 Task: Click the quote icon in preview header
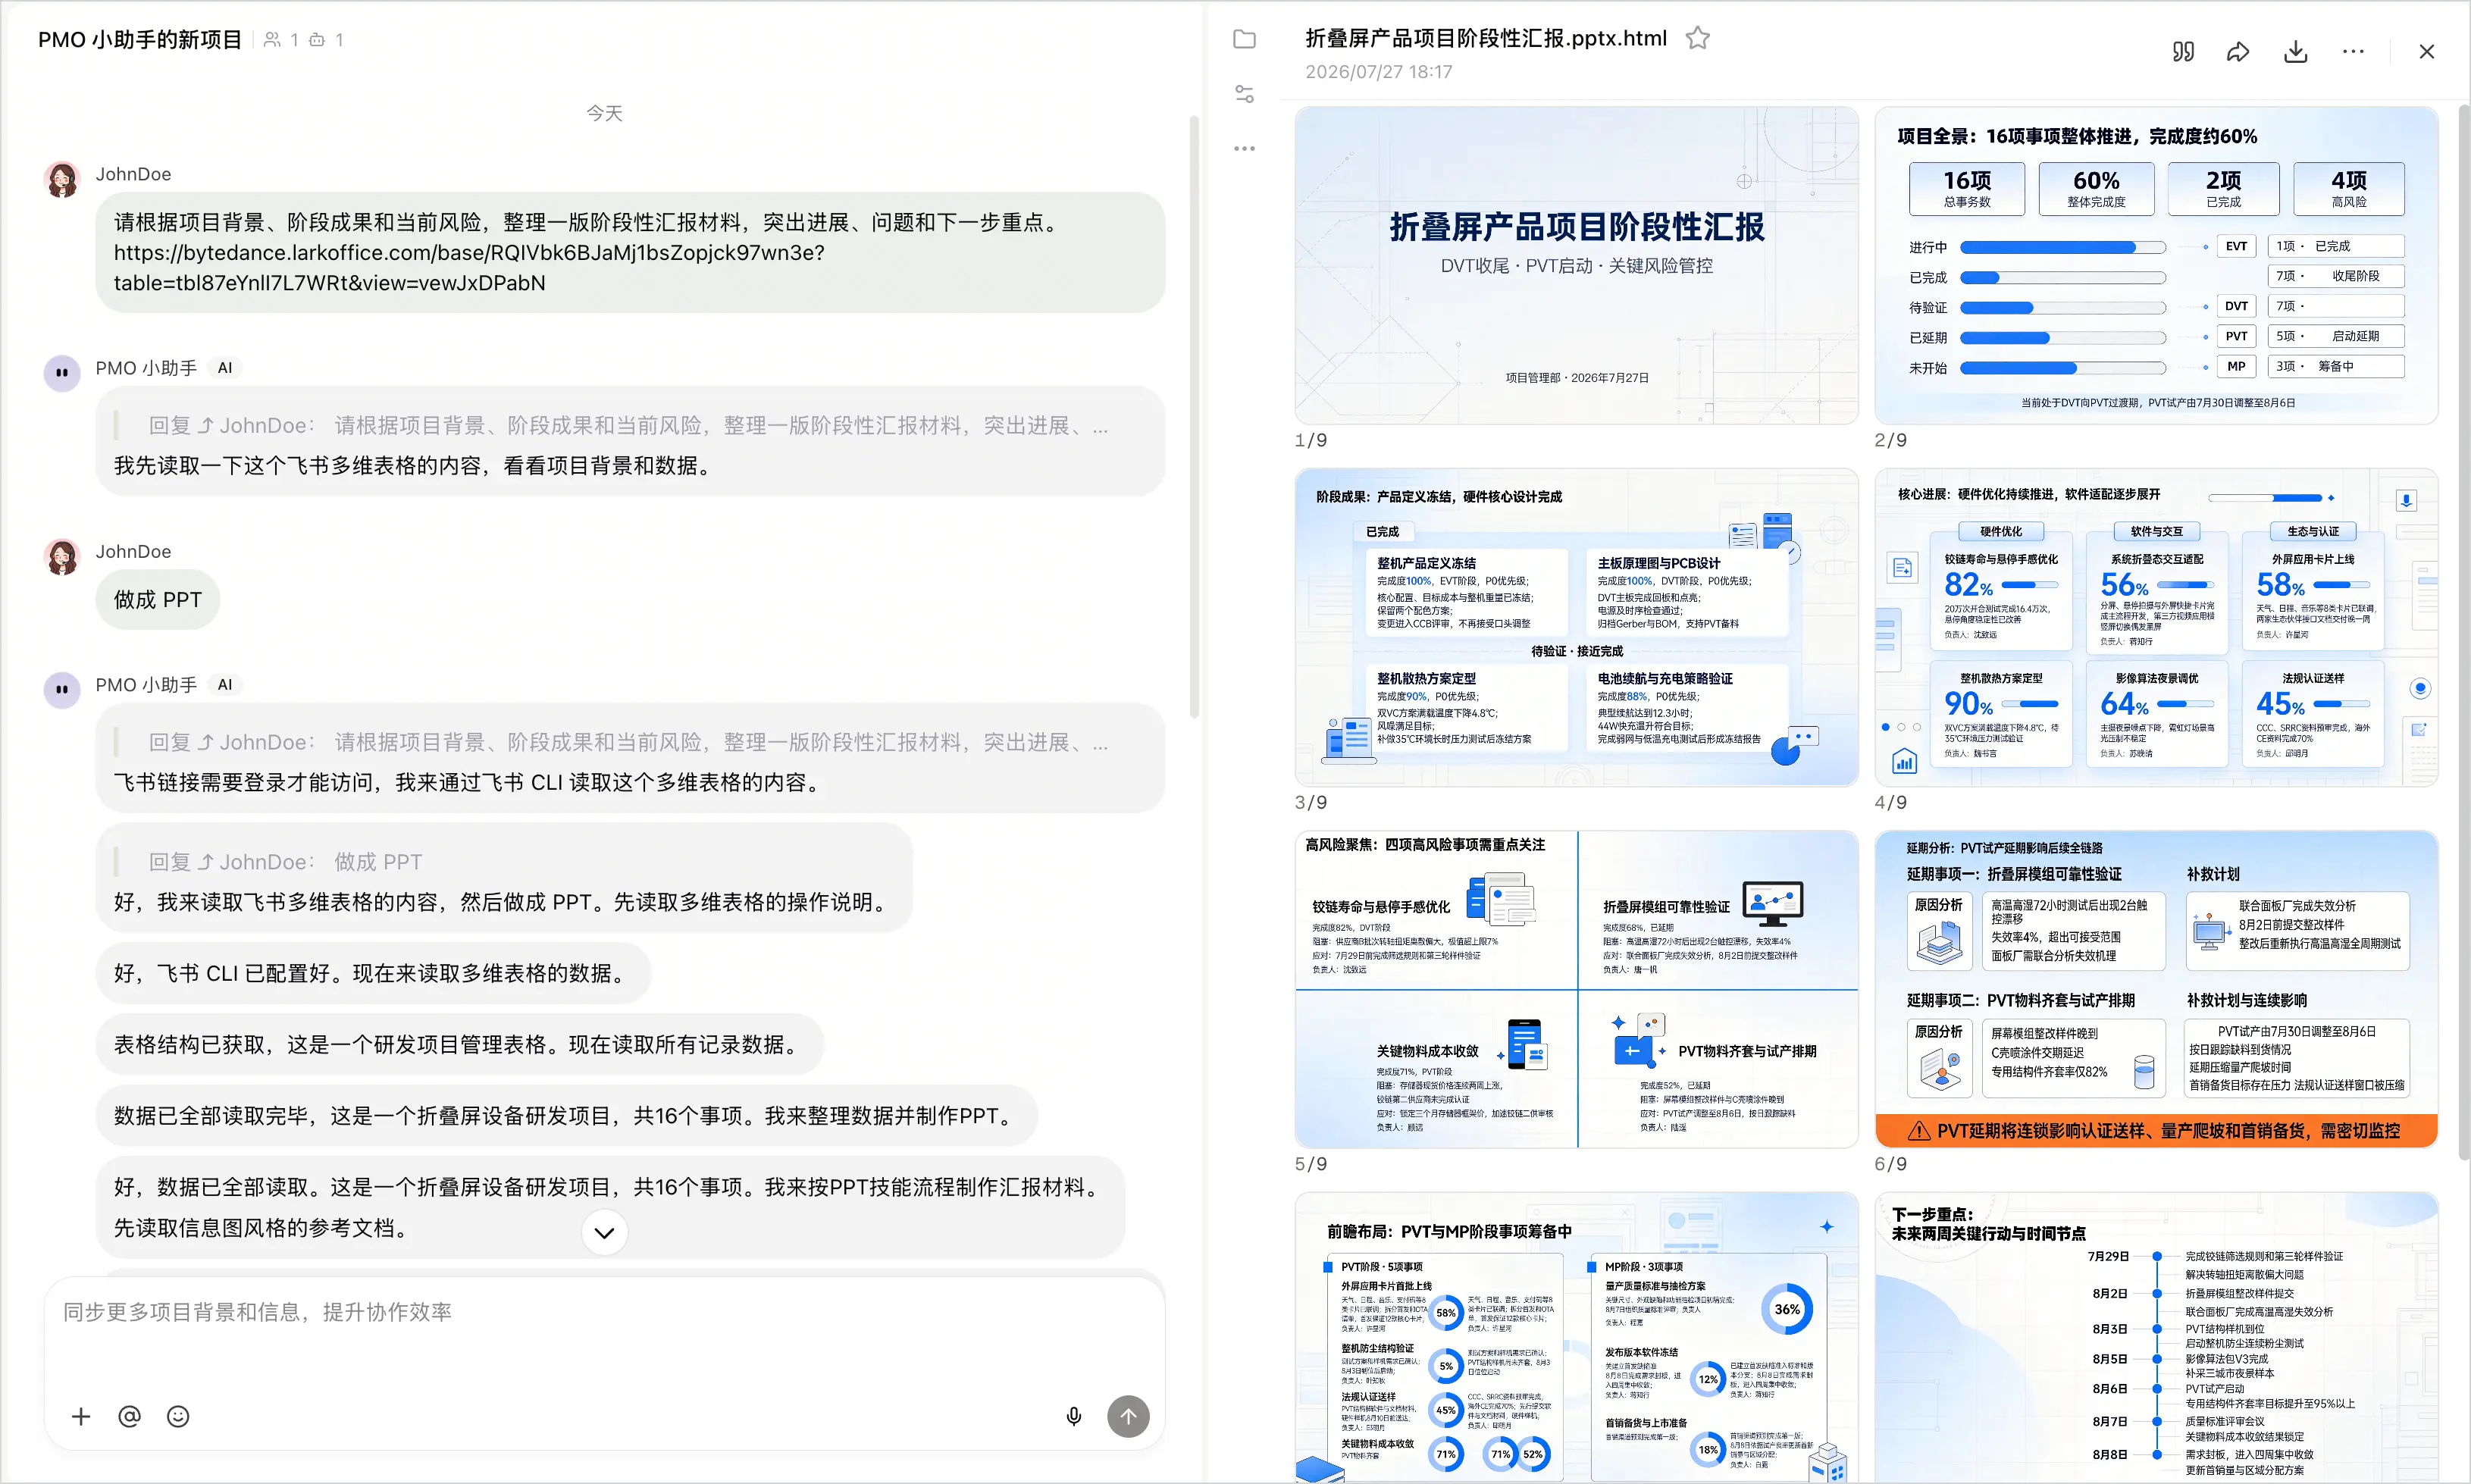click(x=2183, y=51)
